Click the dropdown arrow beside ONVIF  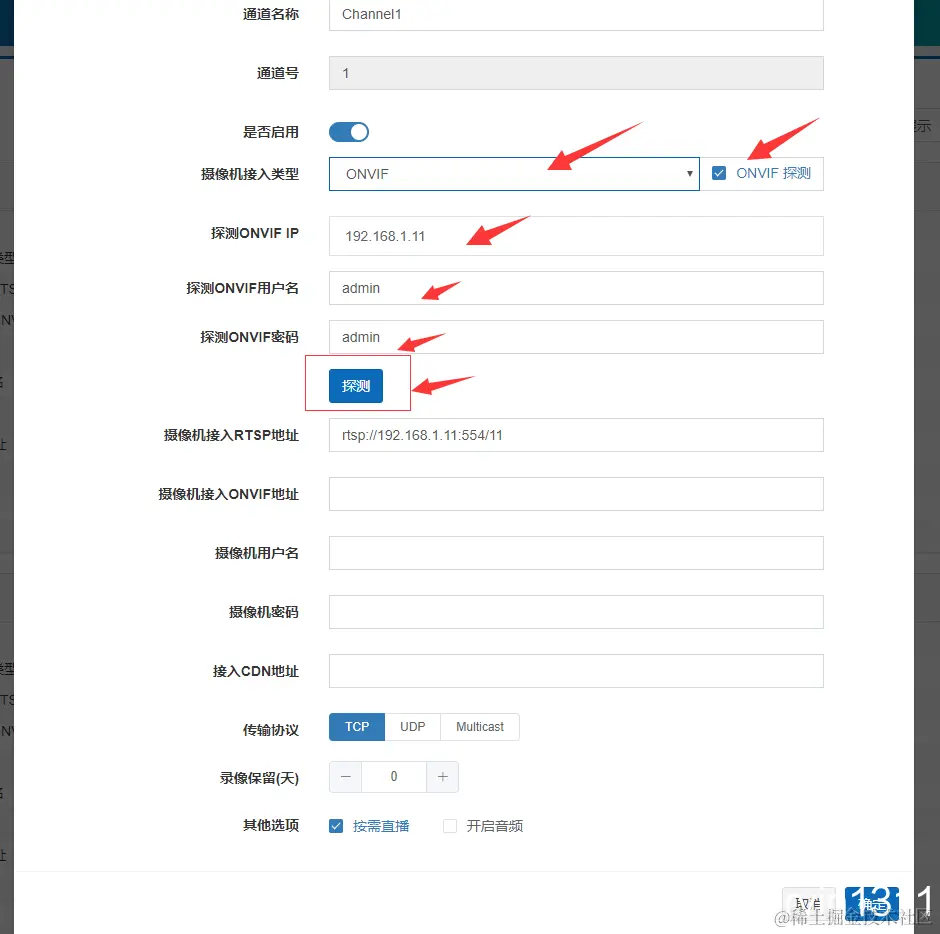pos(691,173)
